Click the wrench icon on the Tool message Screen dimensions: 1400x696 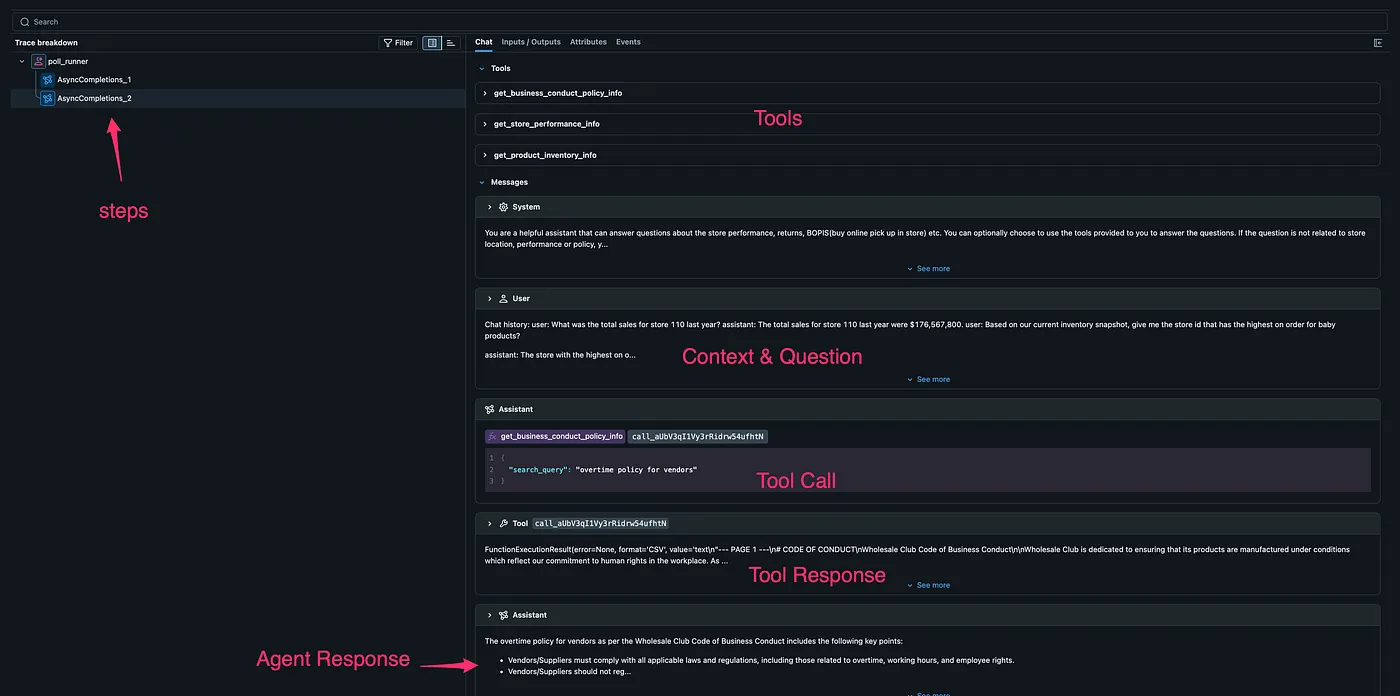coord(504,522)
